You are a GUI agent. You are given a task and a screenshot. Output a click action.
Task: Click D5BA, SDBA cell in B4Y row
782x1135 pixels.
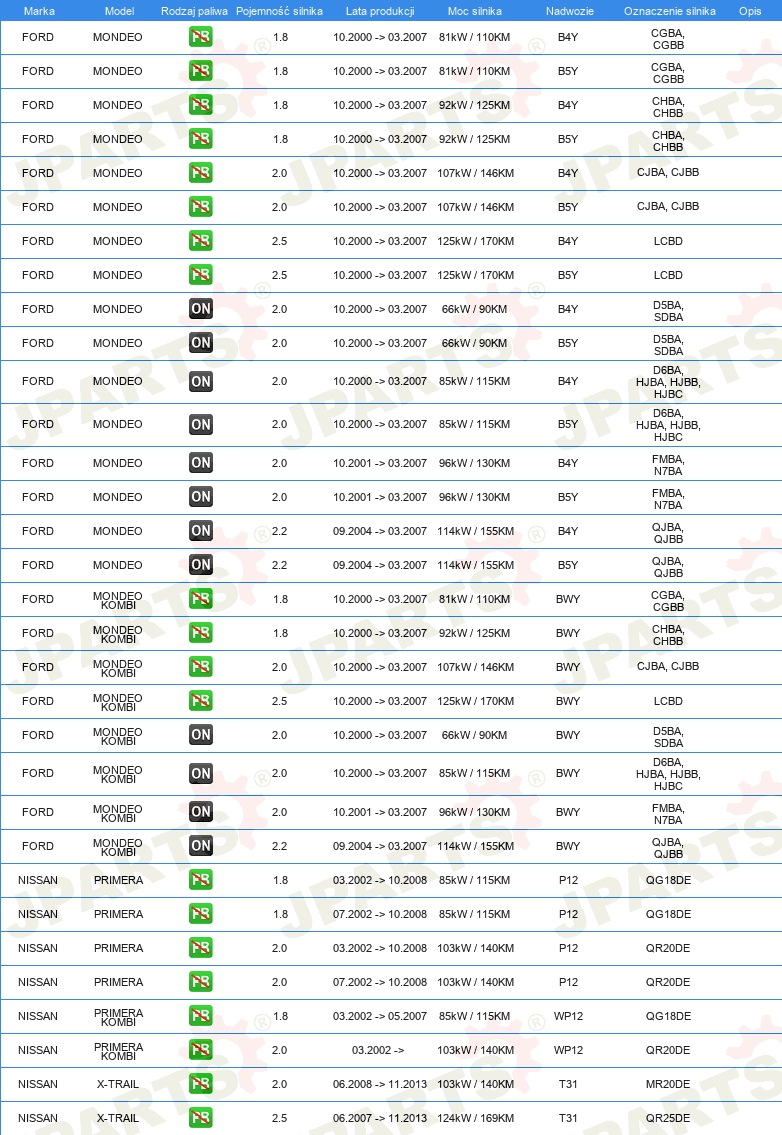coord(668,311)
